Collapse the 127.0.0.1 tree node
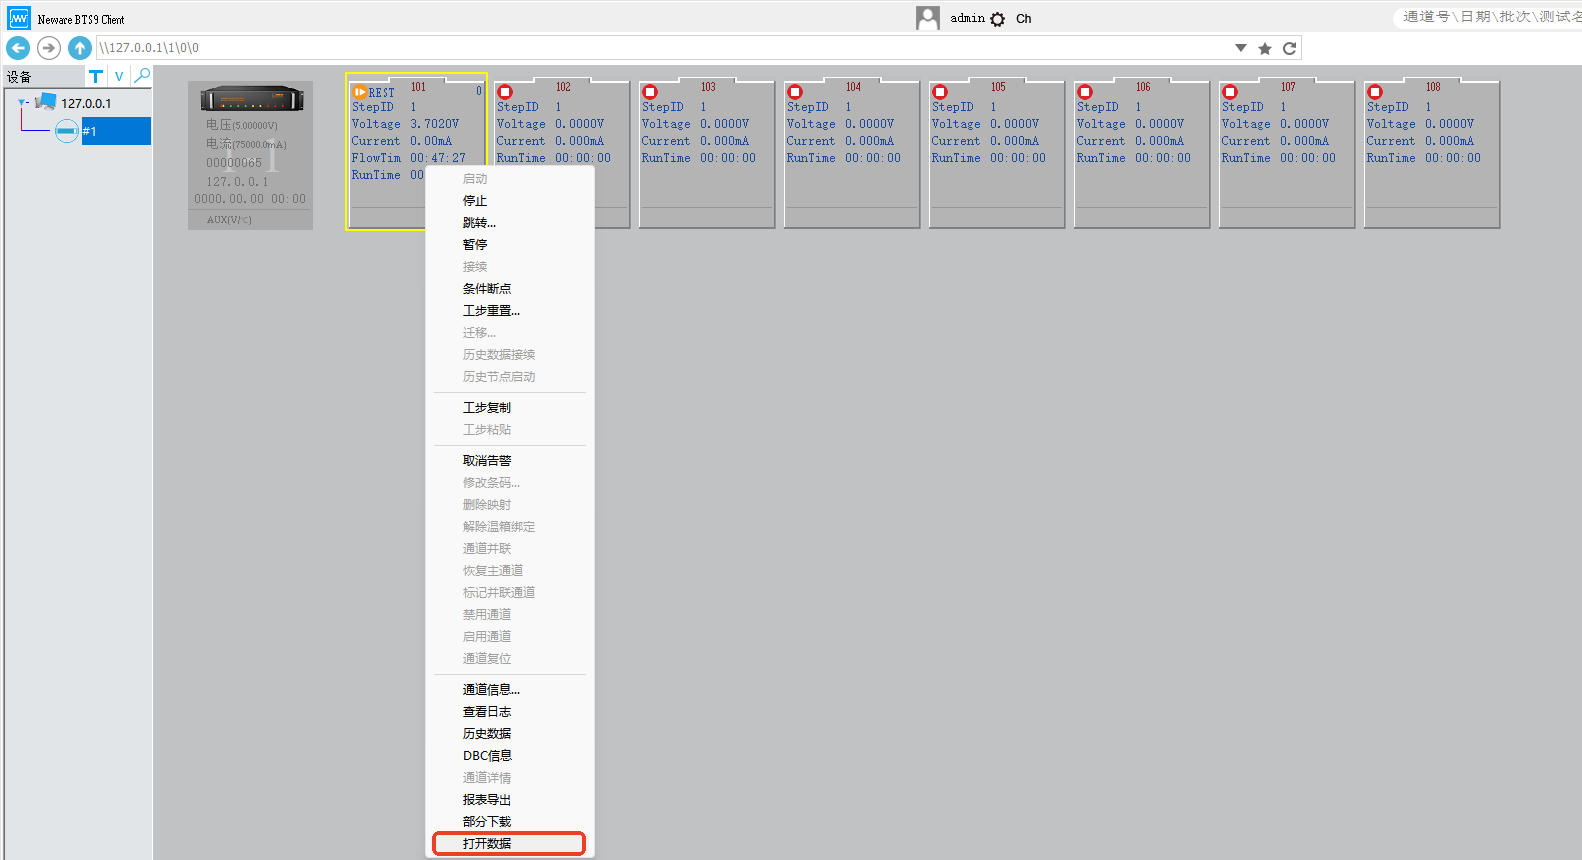The image size is (1582, 860). [x=23, y=102]
